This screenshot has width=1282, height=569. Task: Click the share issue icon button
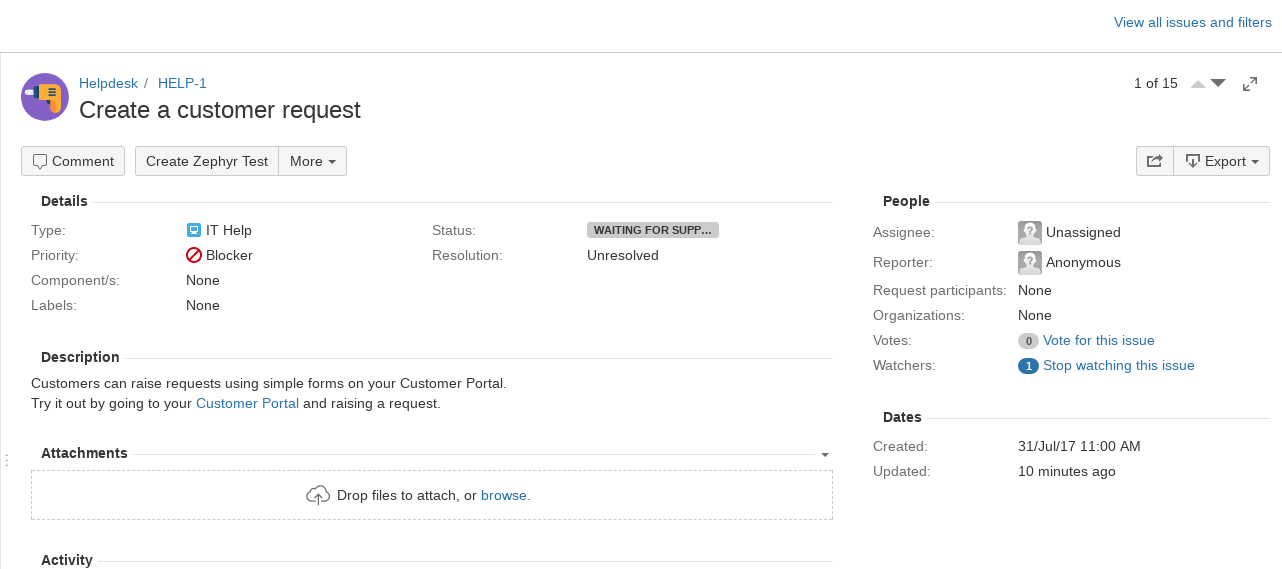(x=1154, y=161)
